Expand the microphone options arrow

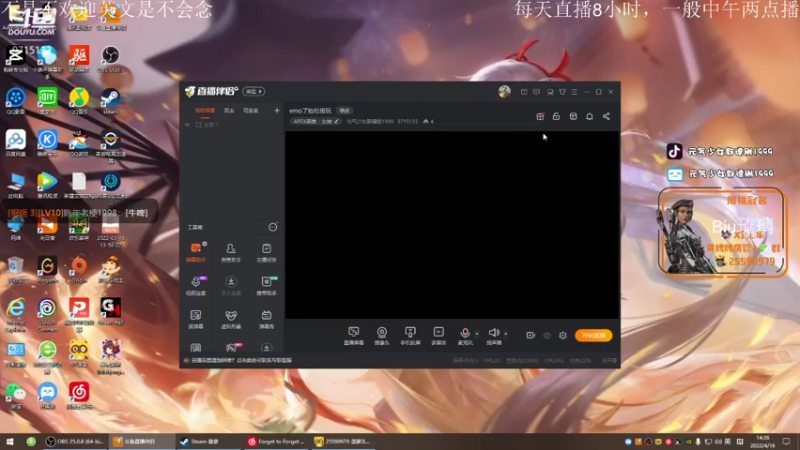477,334
